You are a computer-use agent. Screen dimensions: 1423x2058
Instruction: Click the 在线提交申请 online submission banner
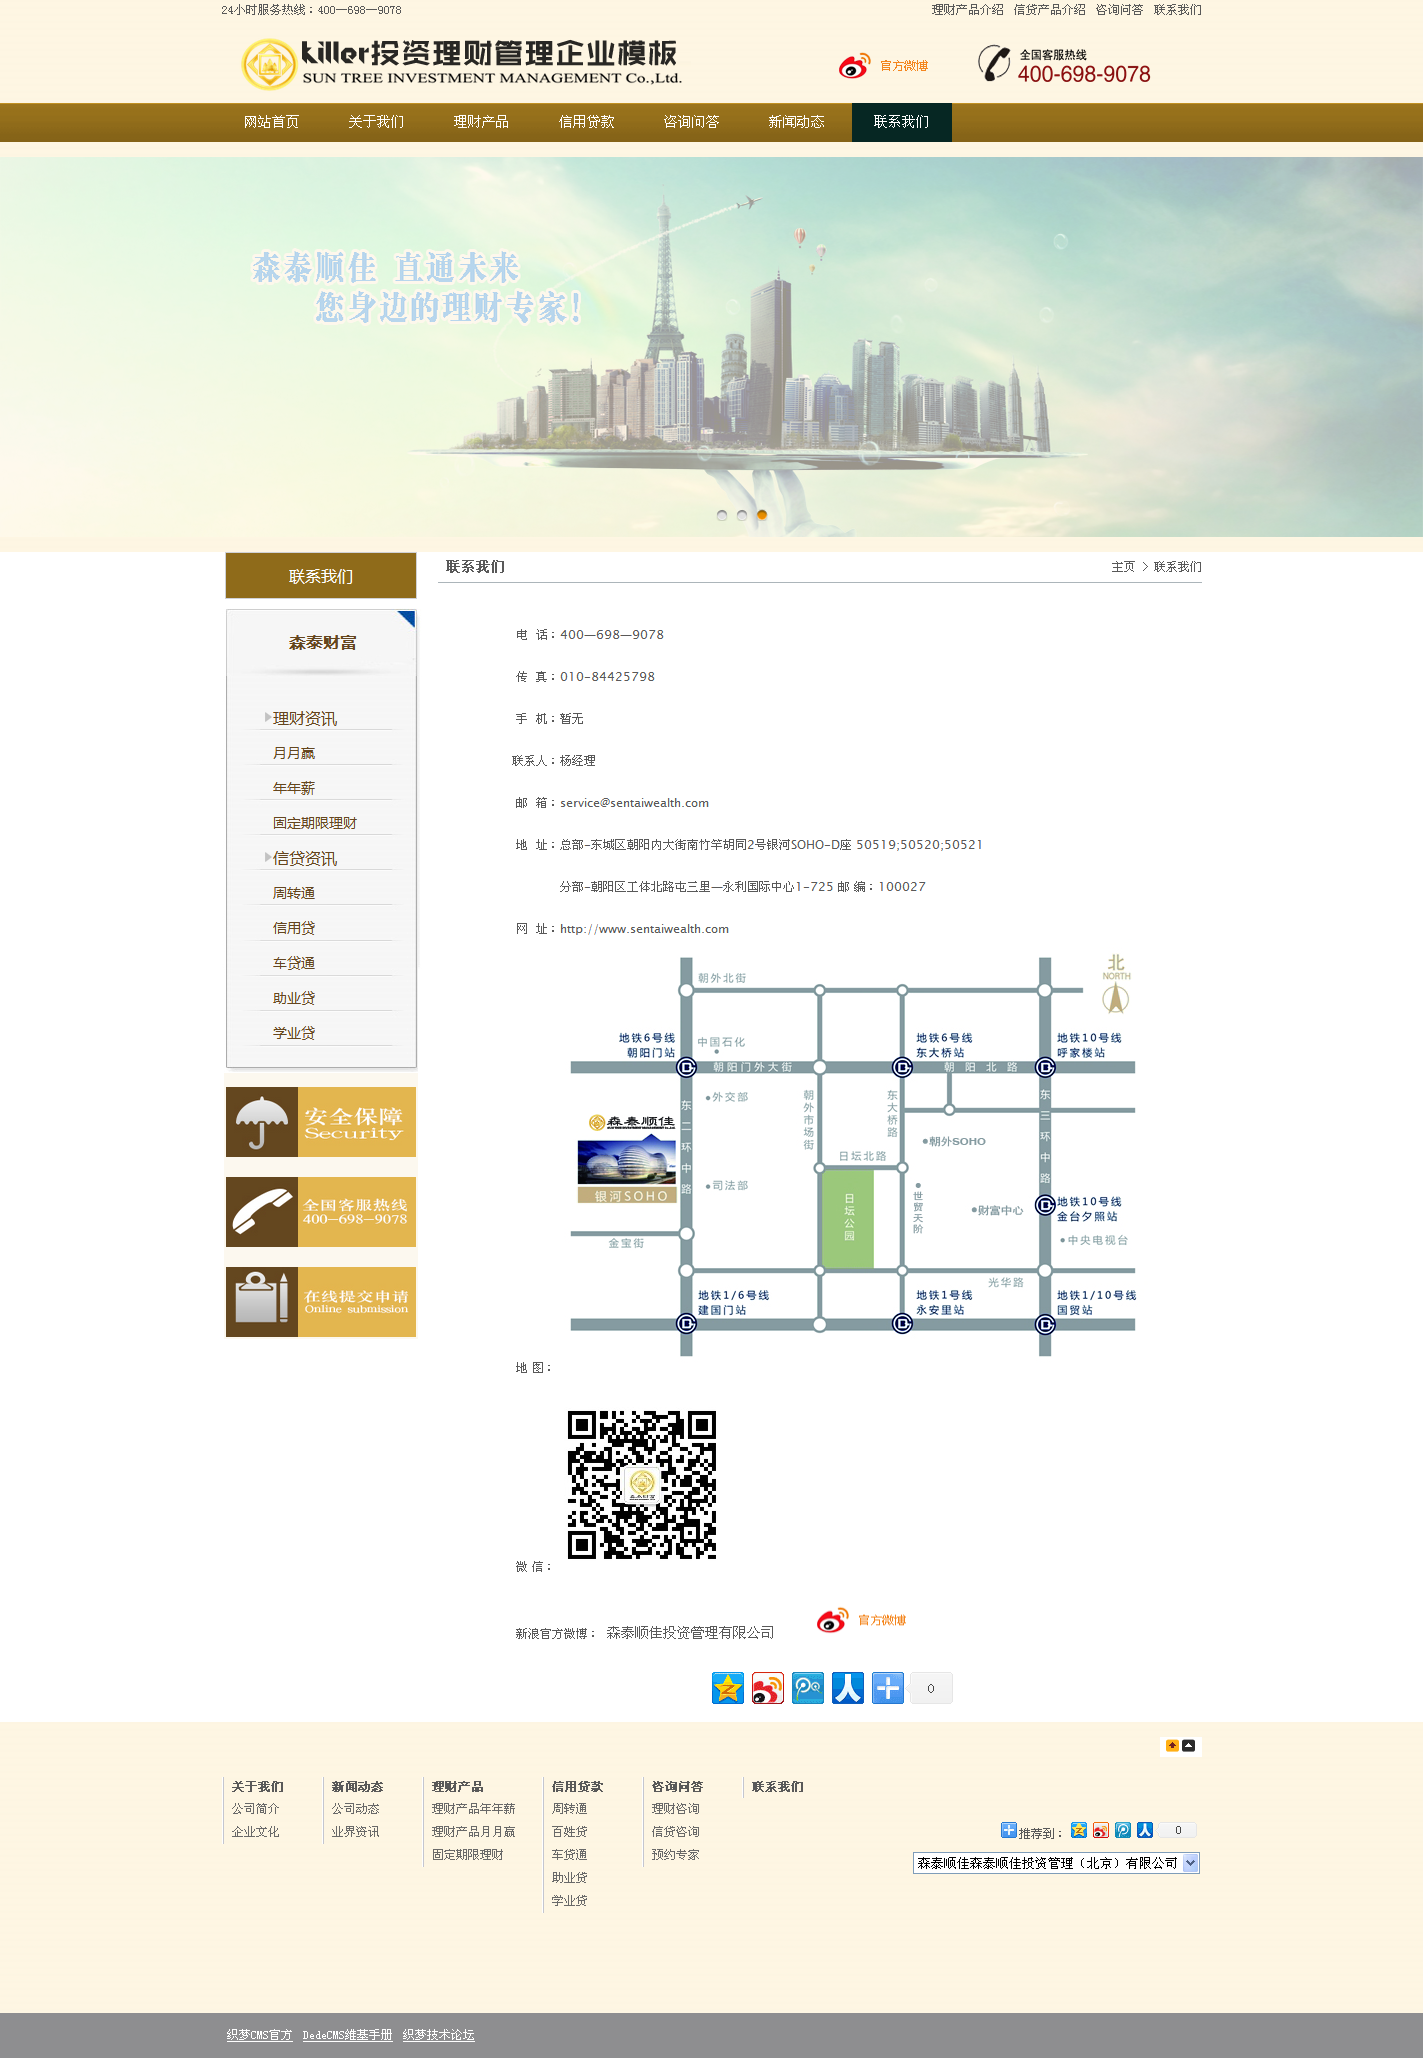coord(321,1302)
